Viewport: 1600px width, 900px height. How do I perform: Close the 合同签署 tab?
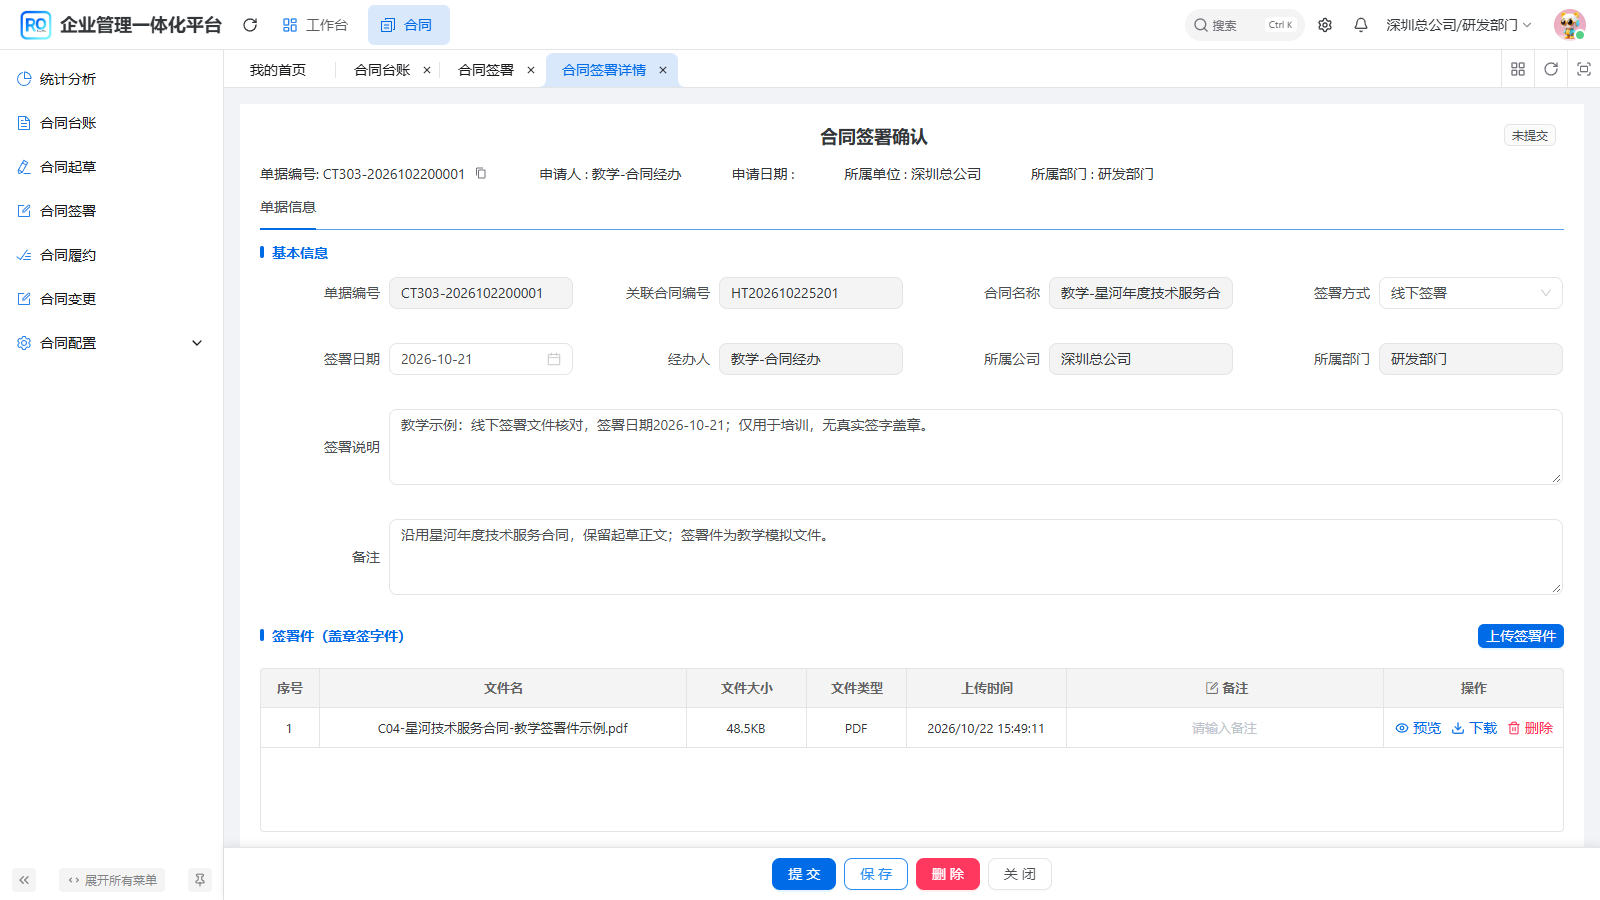[531, 70]
